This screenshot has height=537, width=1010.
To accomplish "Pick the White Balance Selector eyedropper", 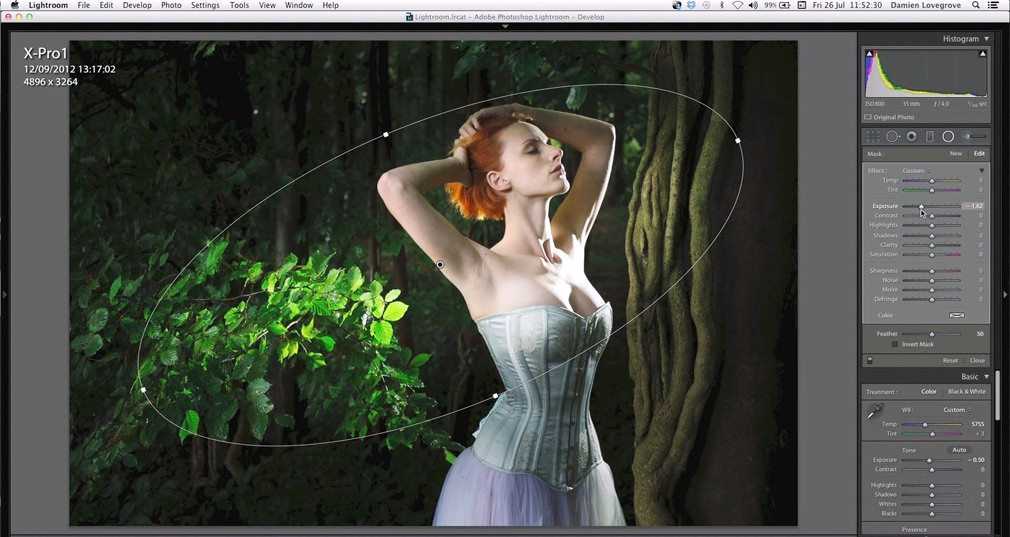I will click(x=874, y=412).
